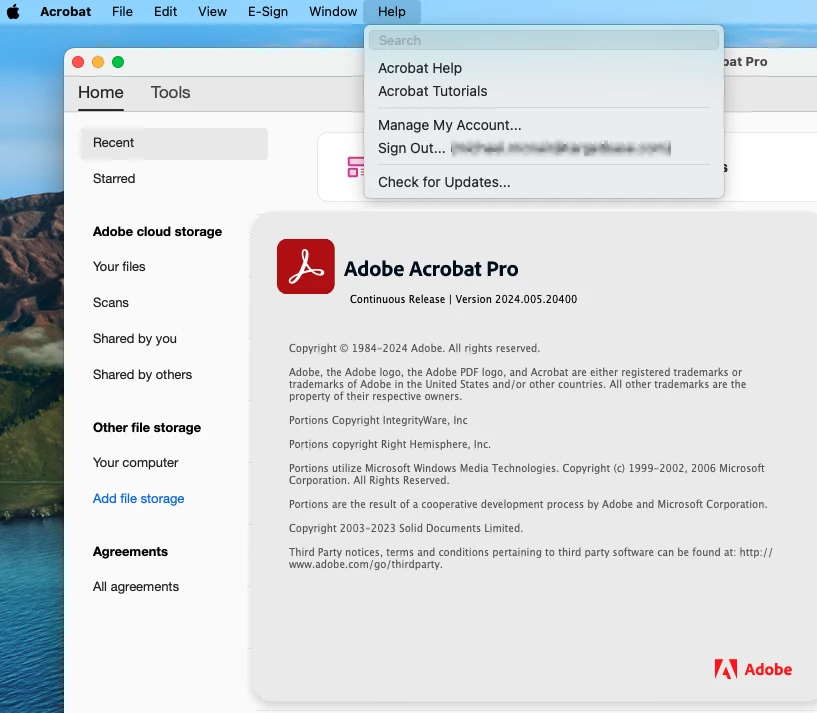Open the Window menu
The image size is (817, 713).
pos(333,11)
